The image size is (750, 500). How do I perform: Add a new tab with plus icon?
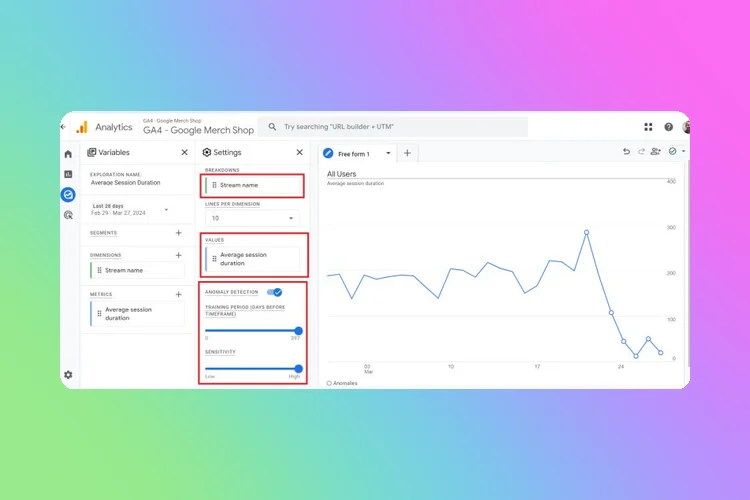[x=407, y=153]
